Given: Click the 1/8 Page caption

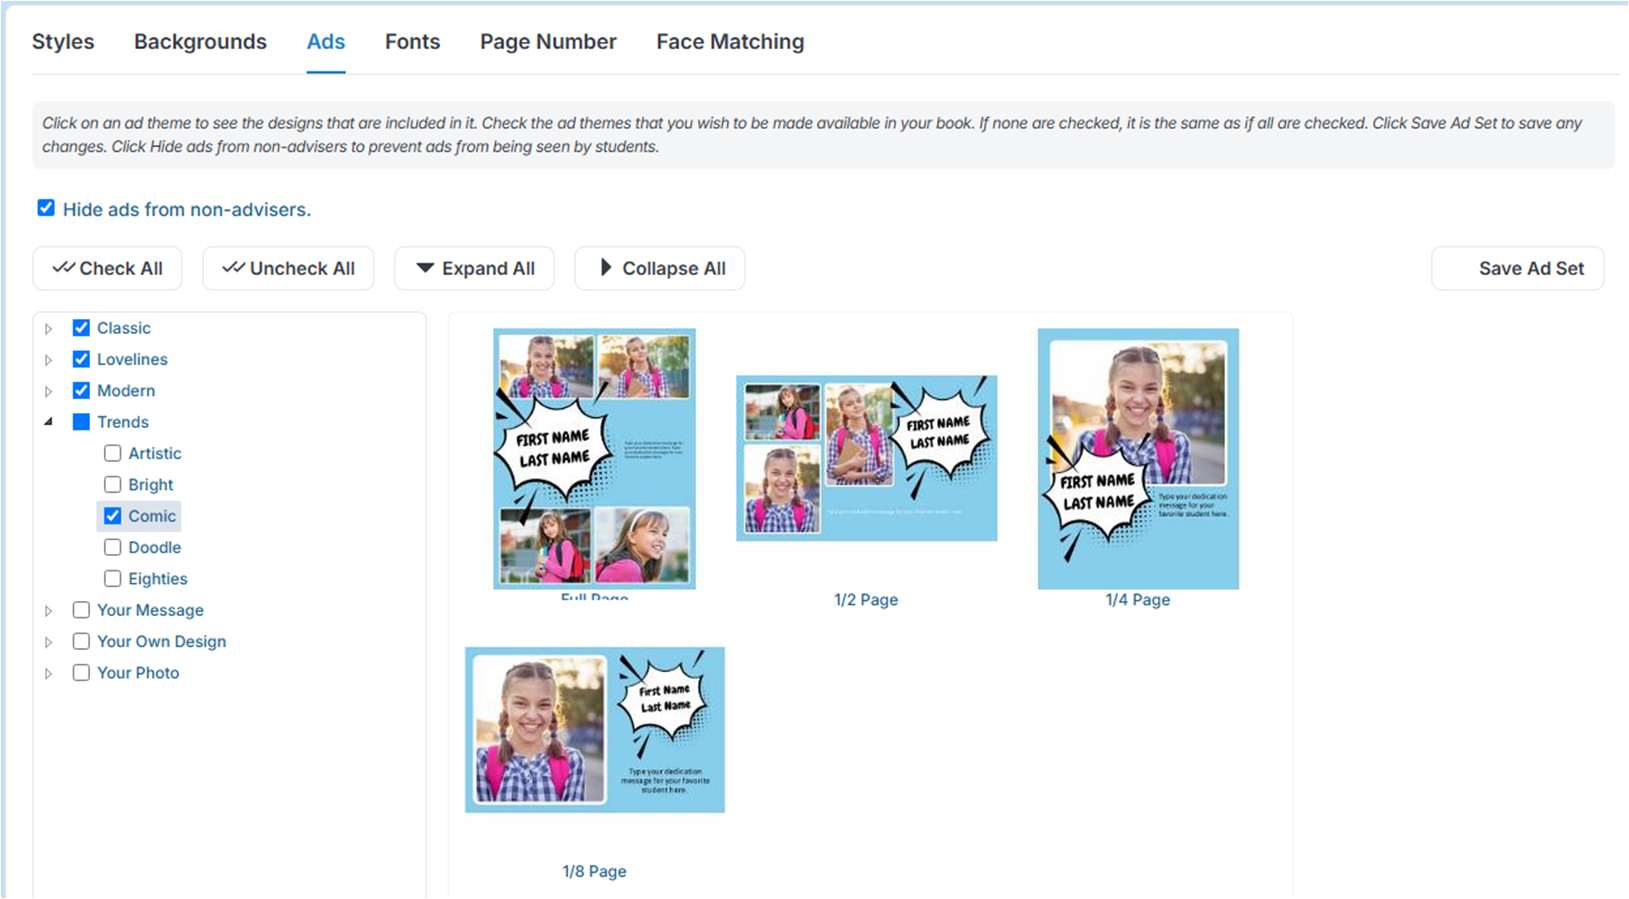Looking at the screenshot, I should pyautogui.click(x=594, y=871).
